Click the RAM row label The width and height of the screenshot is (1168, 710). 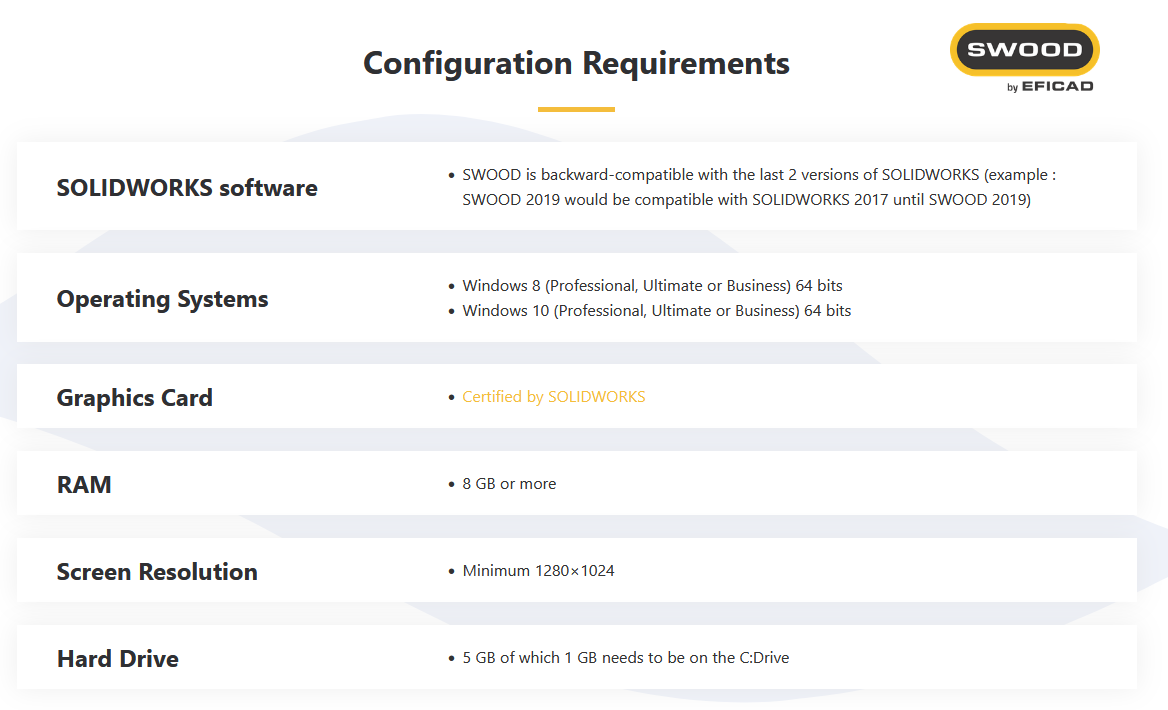(84, 485)
